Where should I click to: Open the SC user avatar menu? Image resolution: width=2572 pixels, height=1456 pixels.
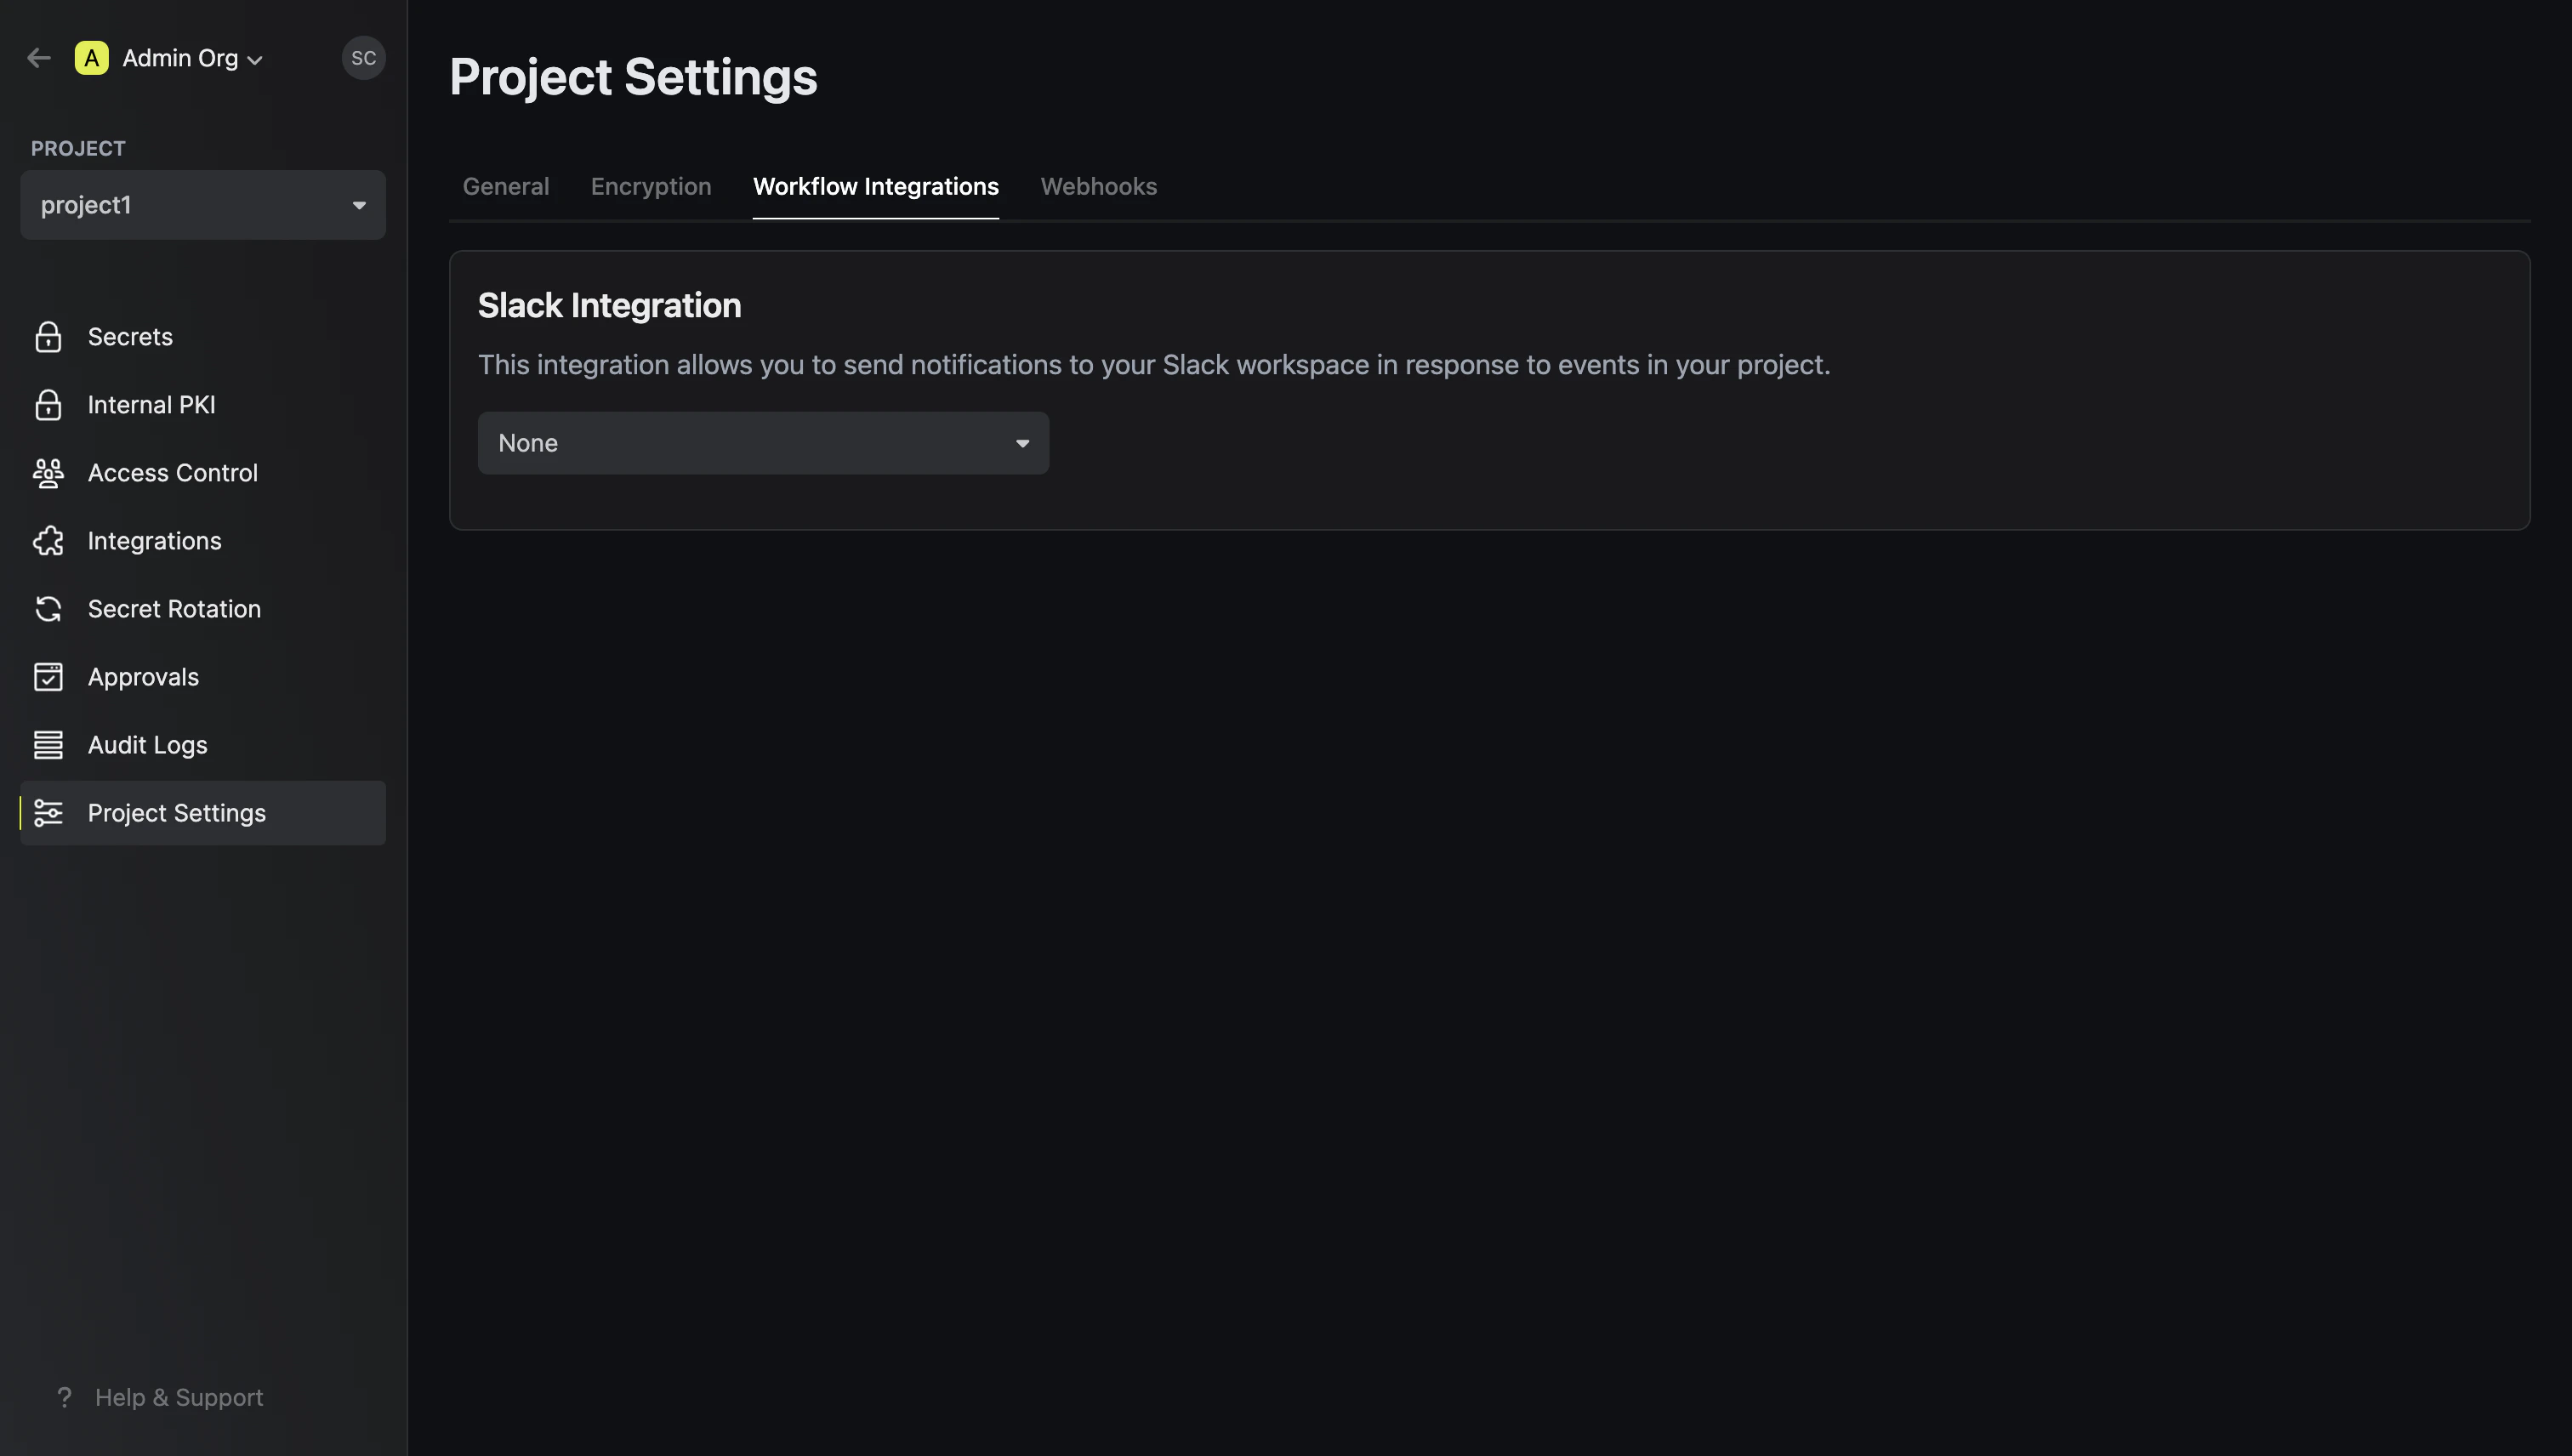363,58
